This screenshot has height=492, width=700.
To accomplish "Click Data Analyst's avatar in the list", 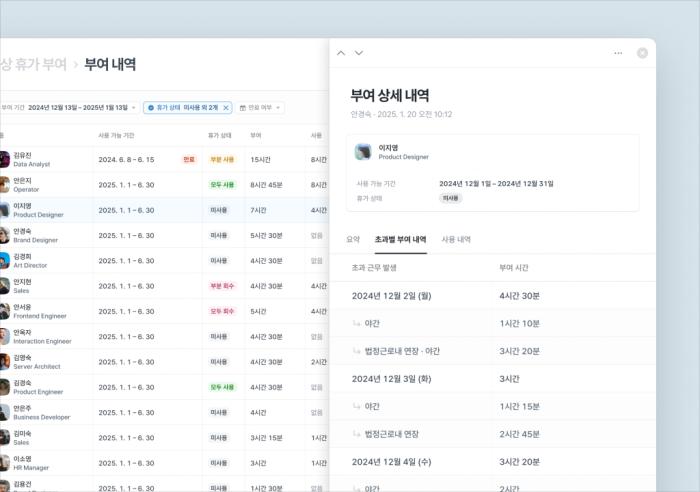I will 4,159.
